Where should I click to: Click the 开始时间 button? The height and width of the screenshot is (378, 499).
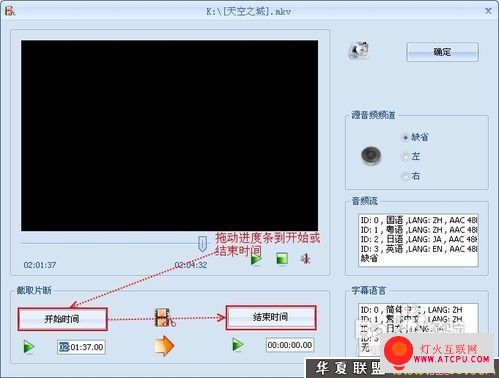[x=63, y=319]
